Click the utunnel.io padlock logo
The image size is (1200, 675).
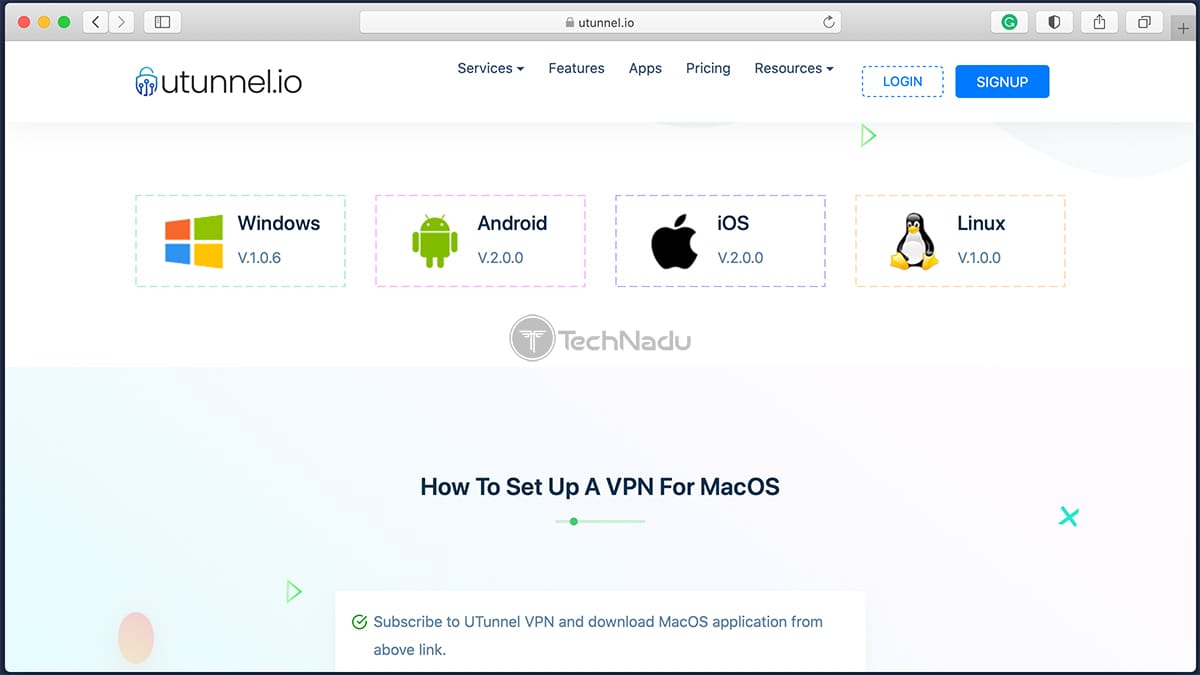pyautogui.click(x=146, y=81)
